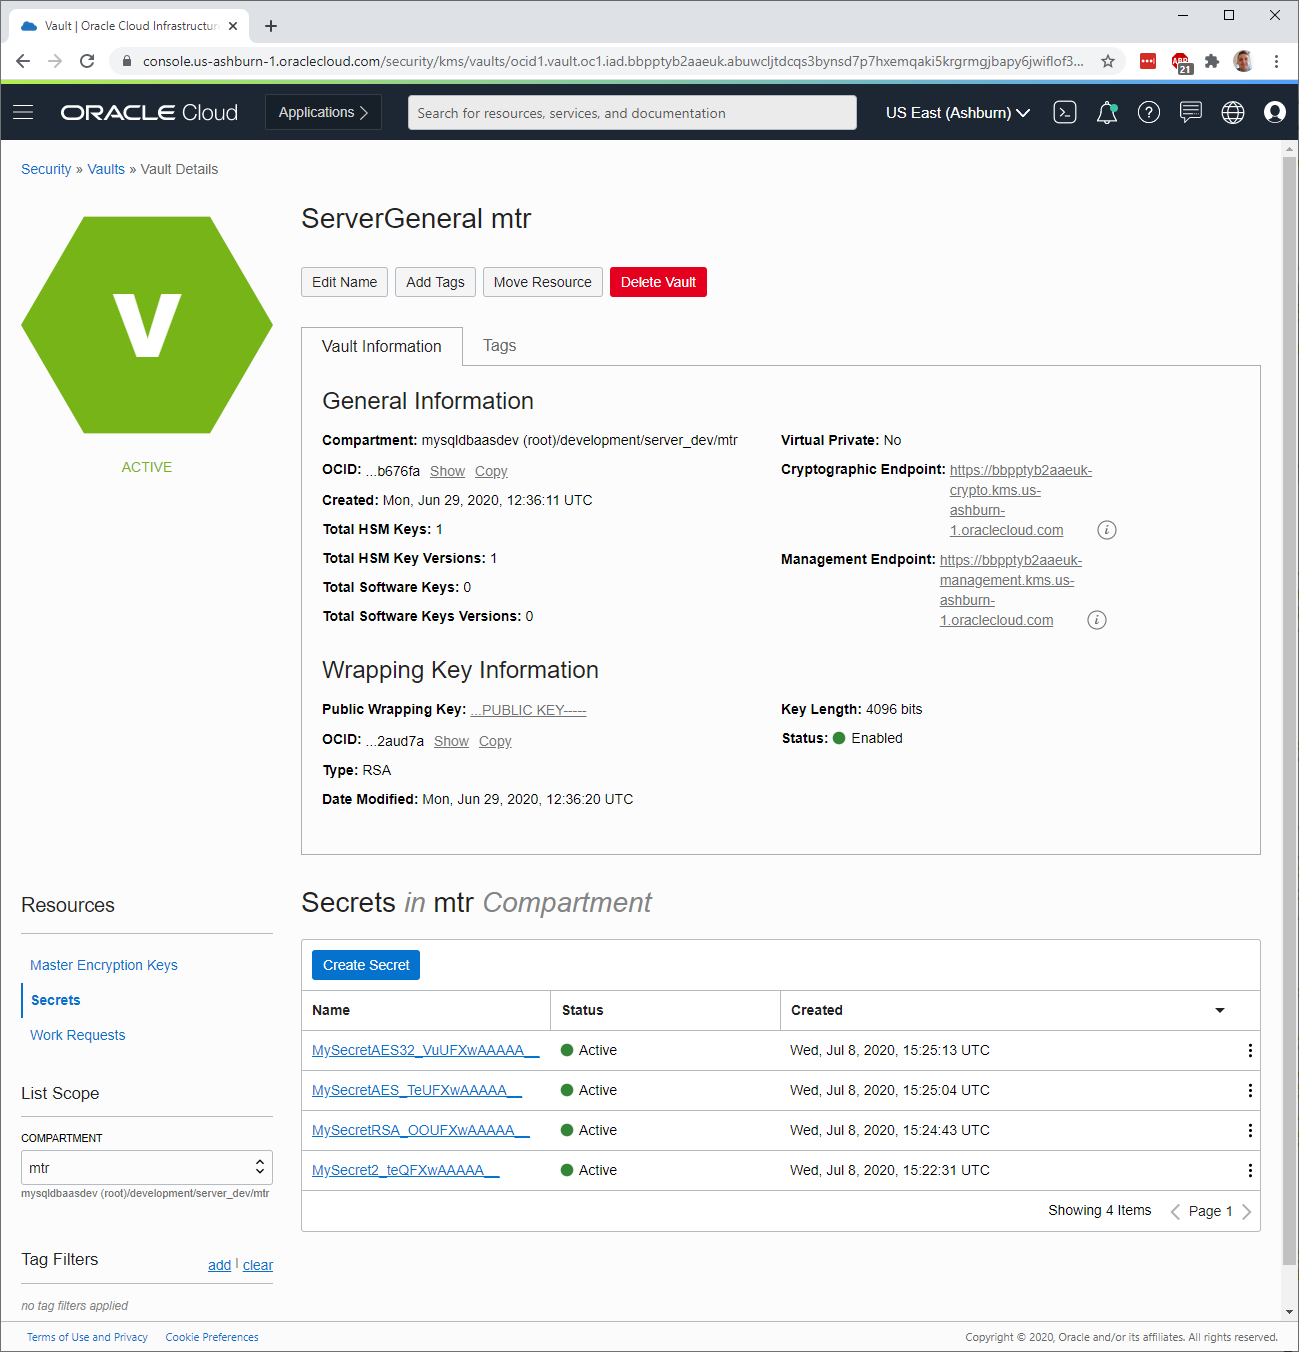Select Master Encryption Keys in Resources
The height and width of the screenshot is (1352, 1299).
click(104, 965)
